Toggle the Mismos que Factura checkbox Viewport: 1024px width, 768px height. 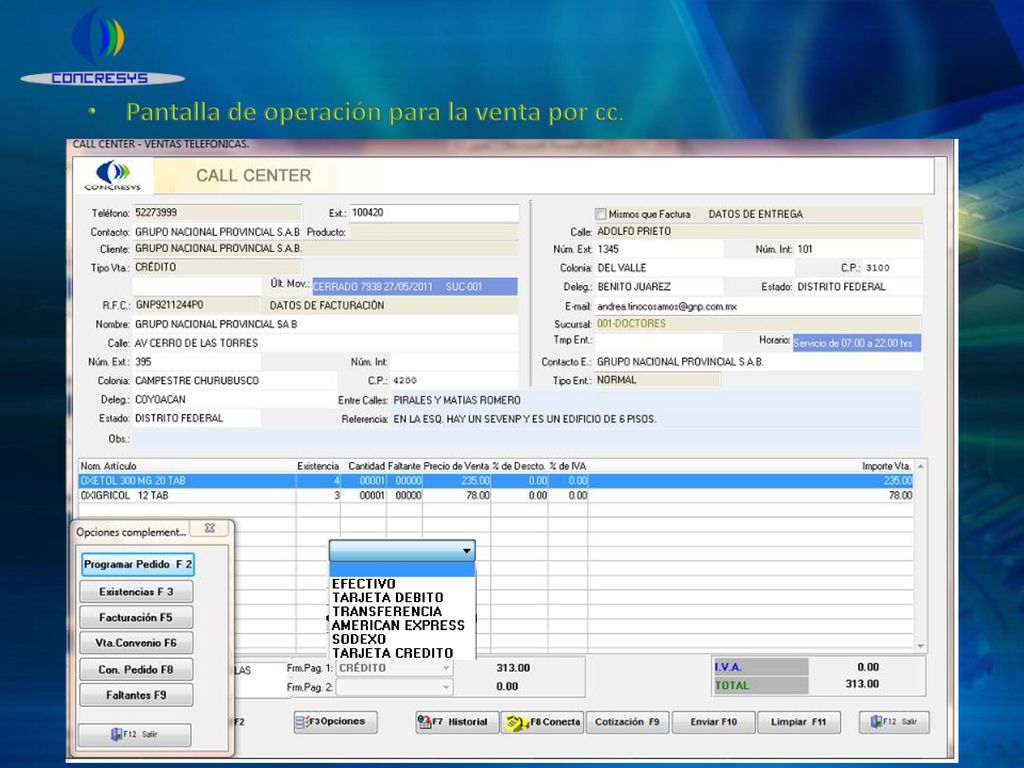[x=600, y=214]
